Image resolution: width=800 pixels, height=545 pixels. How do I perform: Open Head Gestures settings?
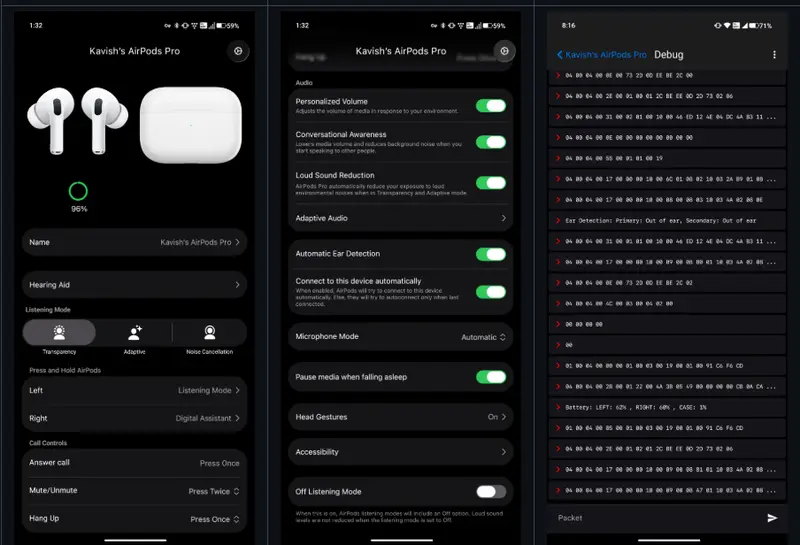[400, 417]
